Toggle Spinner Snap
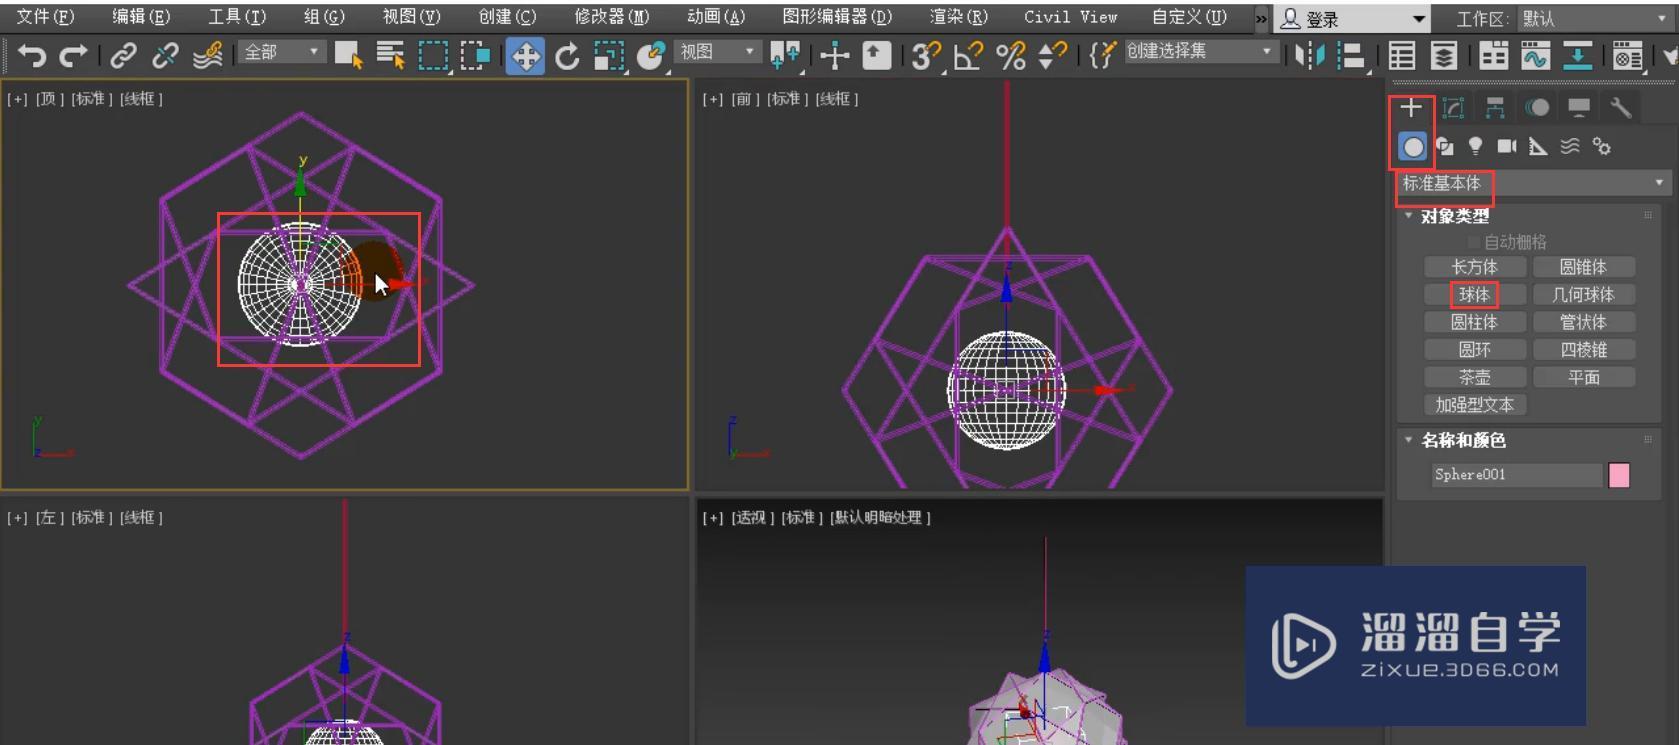The image size is (1679, 745). (1052, 55)
